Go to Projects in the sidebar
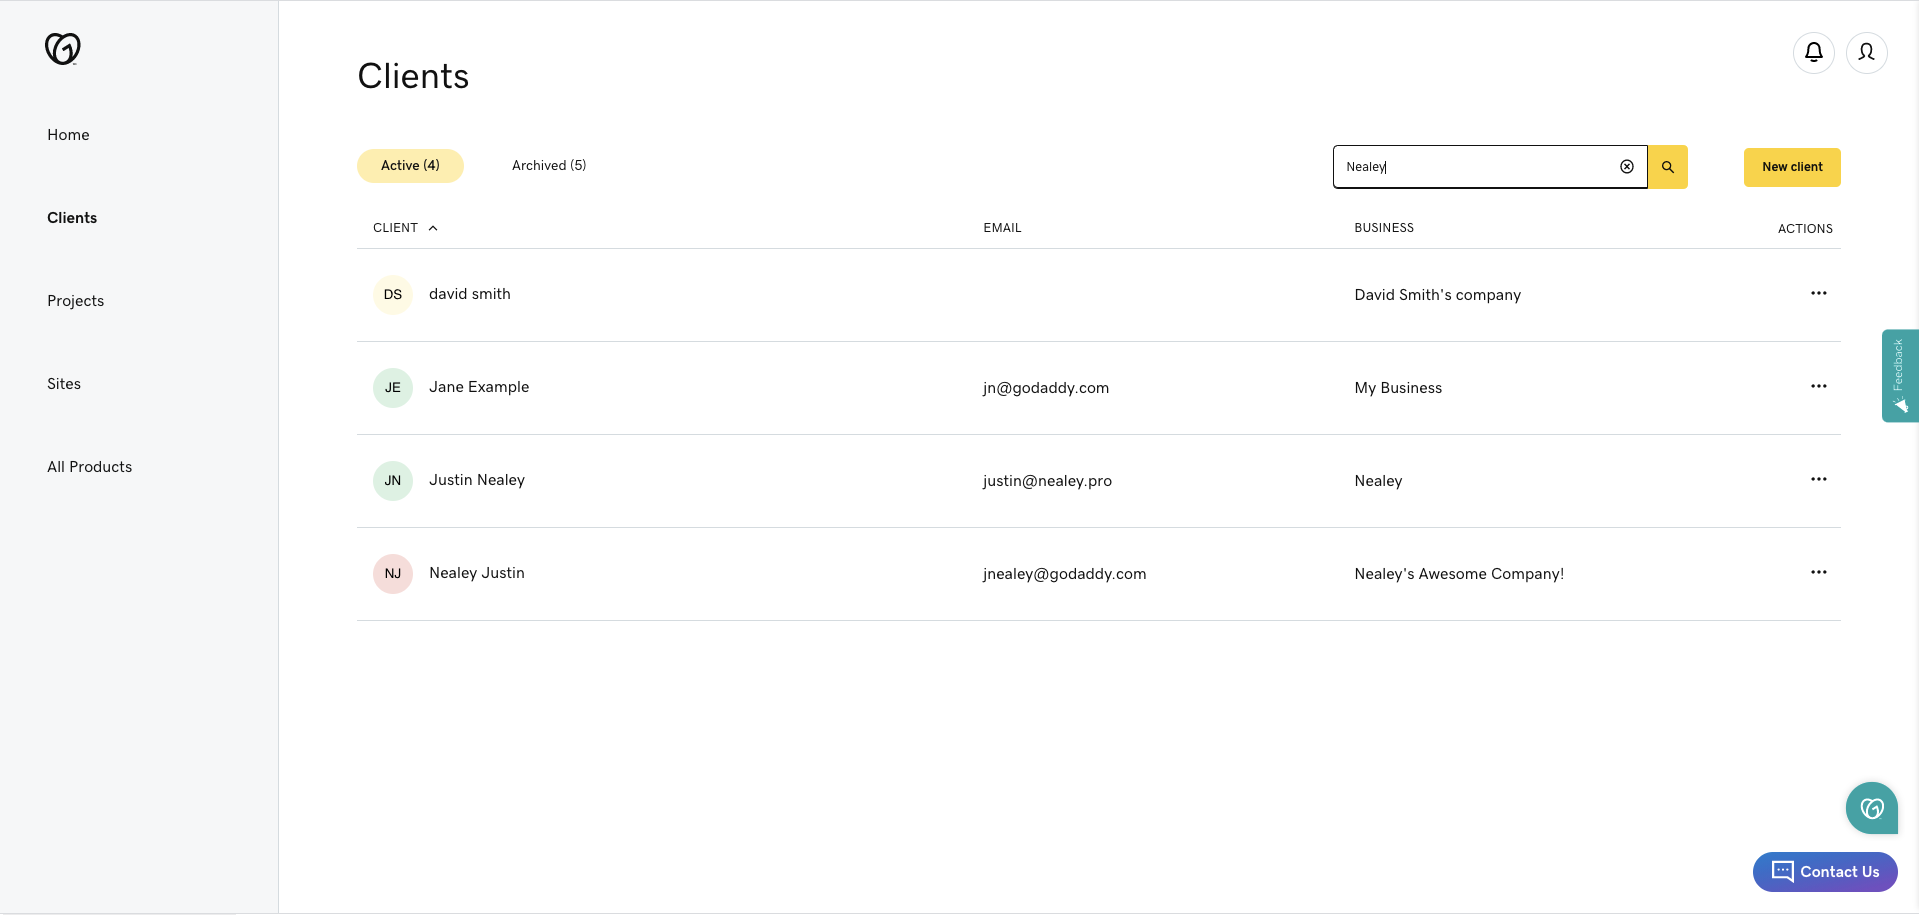1919x915 pixels. pos(76,301)
